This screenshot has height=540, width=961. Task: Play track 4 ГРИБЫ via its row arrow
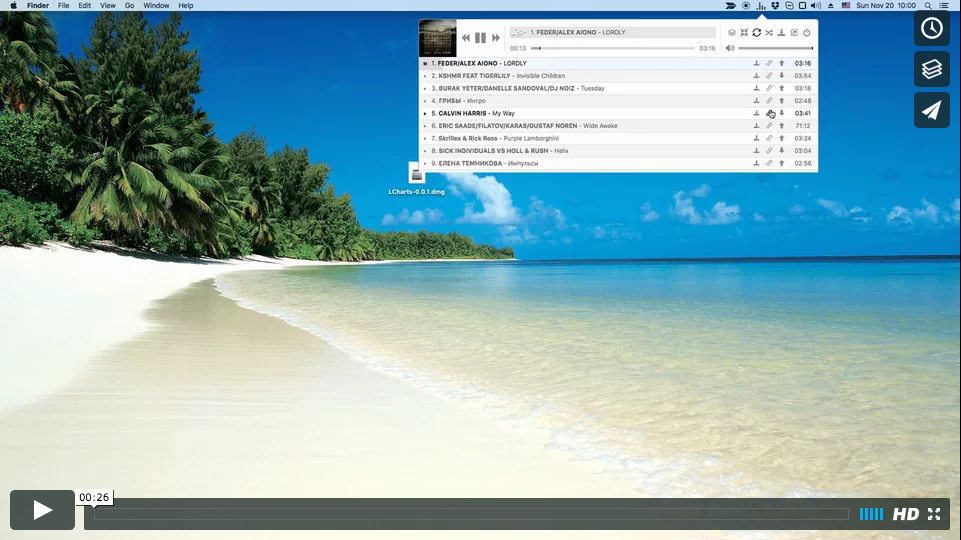pyautogui.click(x=425, y=101)
